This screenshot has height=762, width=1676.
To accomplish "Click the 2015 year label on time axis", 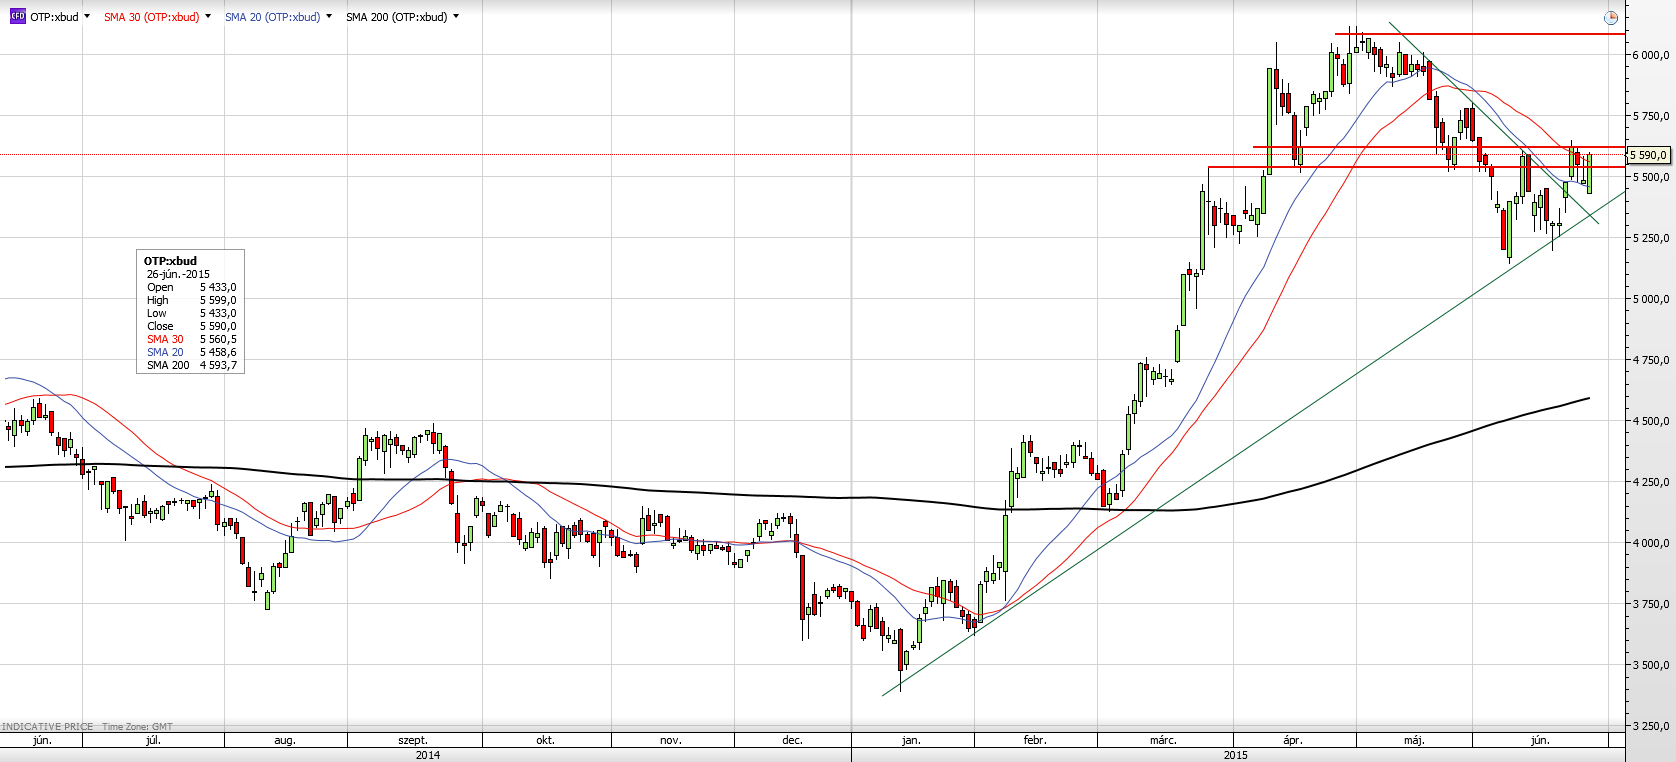I will (1236, 755).
